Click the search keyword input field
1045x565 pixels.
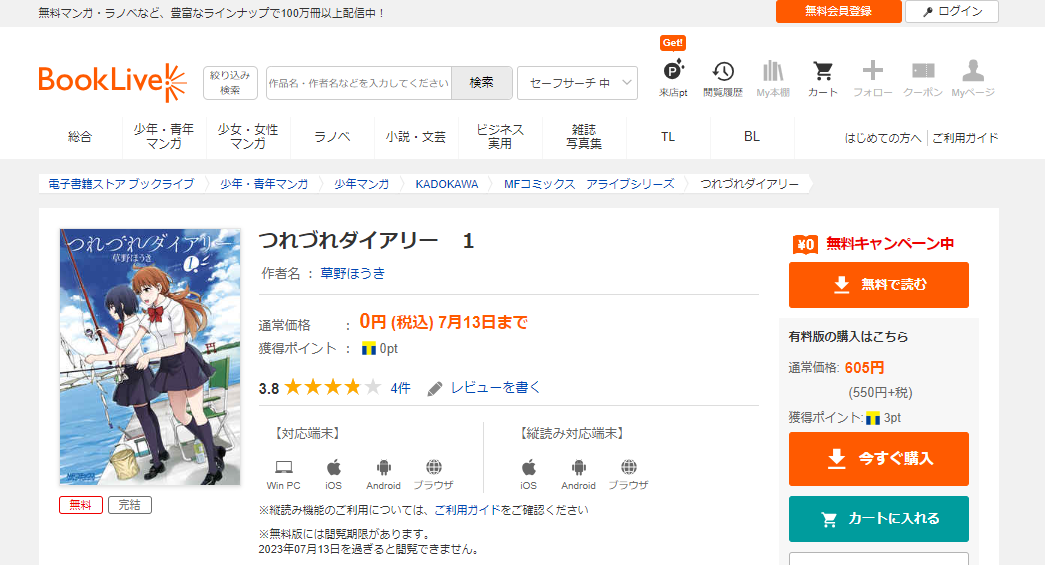(x=359, y=83)
